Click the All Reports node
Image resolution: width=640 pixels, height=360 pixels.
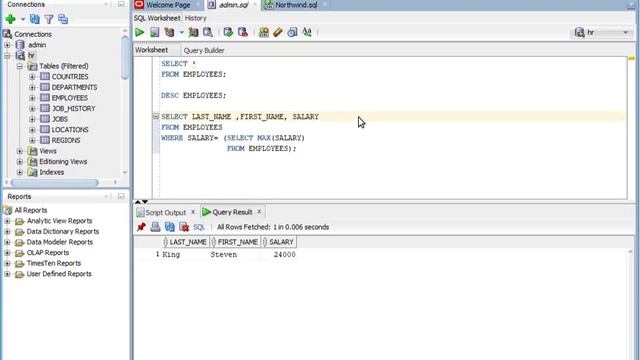[x=31, y=210]
